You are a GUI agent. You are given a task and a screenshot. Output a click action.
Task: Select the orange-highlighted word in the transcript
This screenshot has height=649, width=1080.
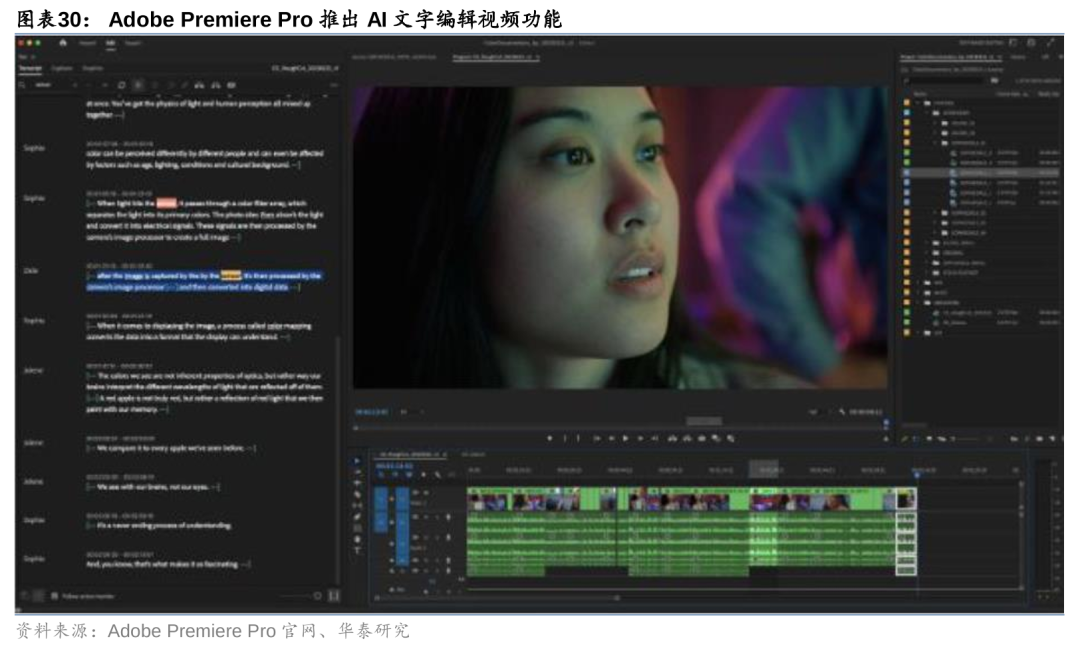[231, 276]
